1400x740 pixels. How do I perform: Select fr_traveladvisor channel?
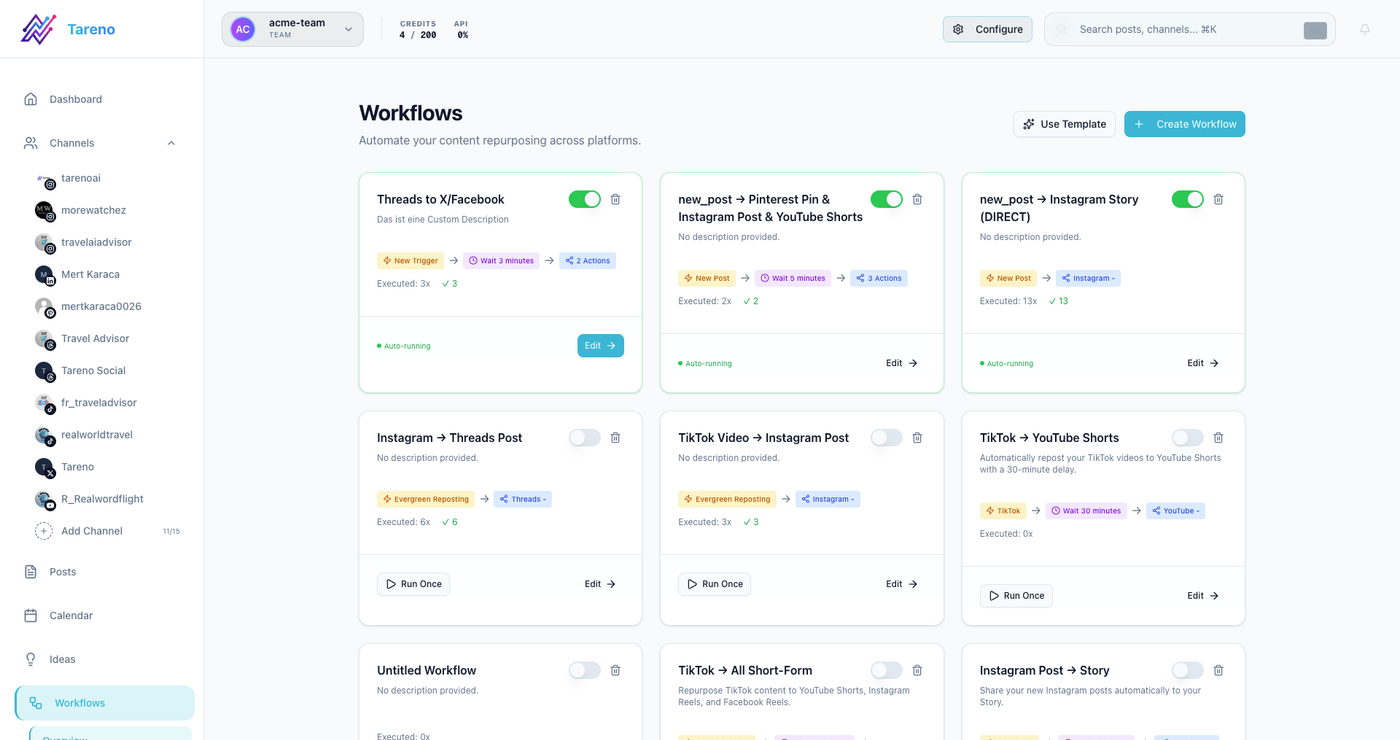click(x=101, y=402)
